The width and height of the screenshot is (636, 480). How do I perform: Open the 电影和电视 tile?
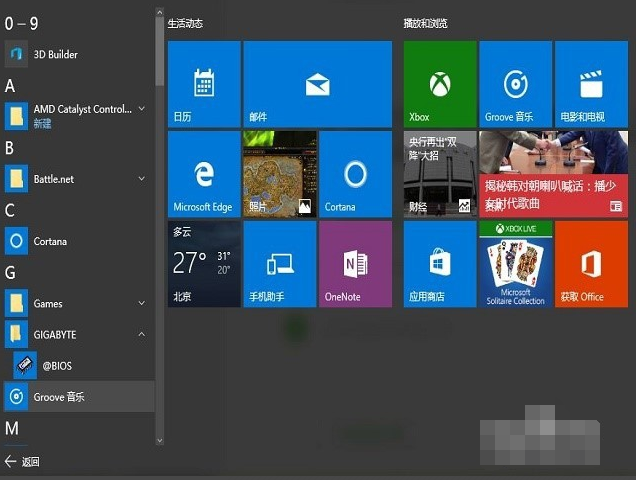click(x=591, y=84)
